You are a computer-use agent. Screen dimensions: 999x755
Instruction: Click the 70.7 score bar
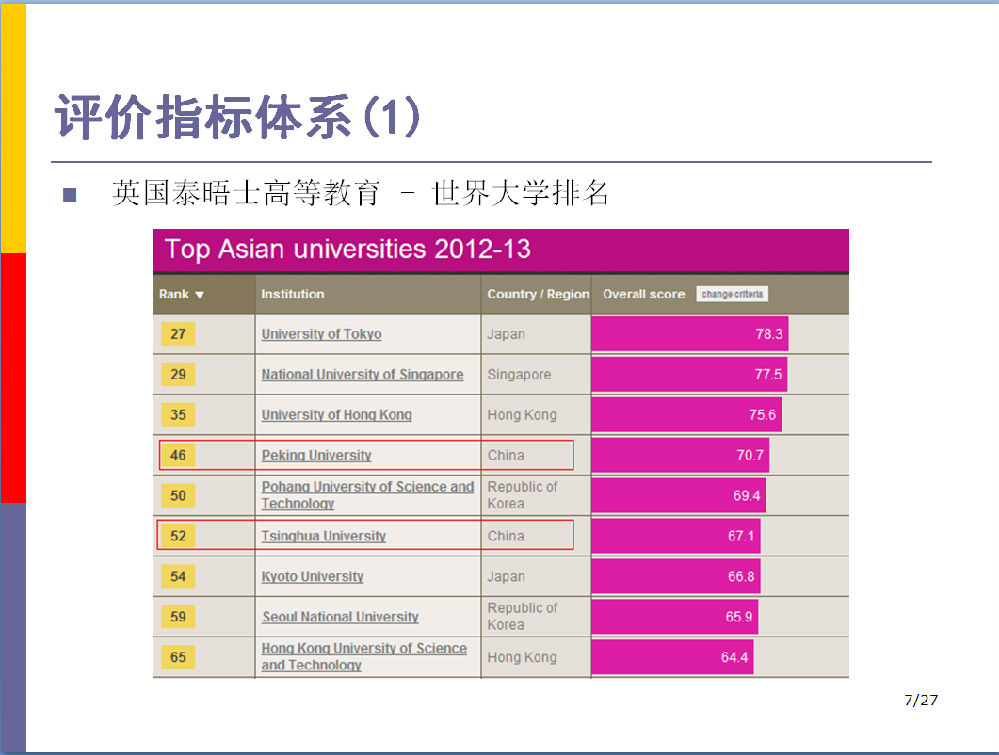click(680, 455)
